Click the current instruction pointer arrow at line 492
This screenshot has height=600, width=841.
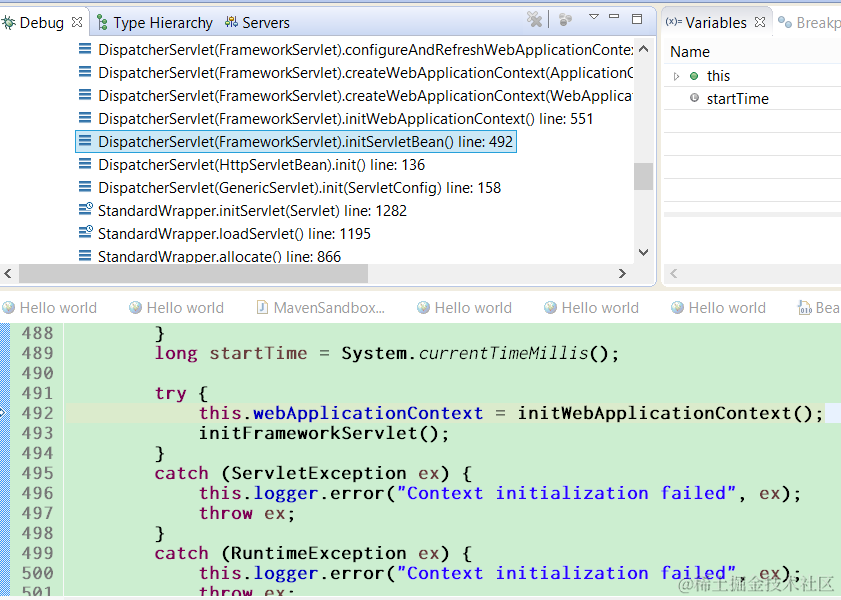click(3, 413)
